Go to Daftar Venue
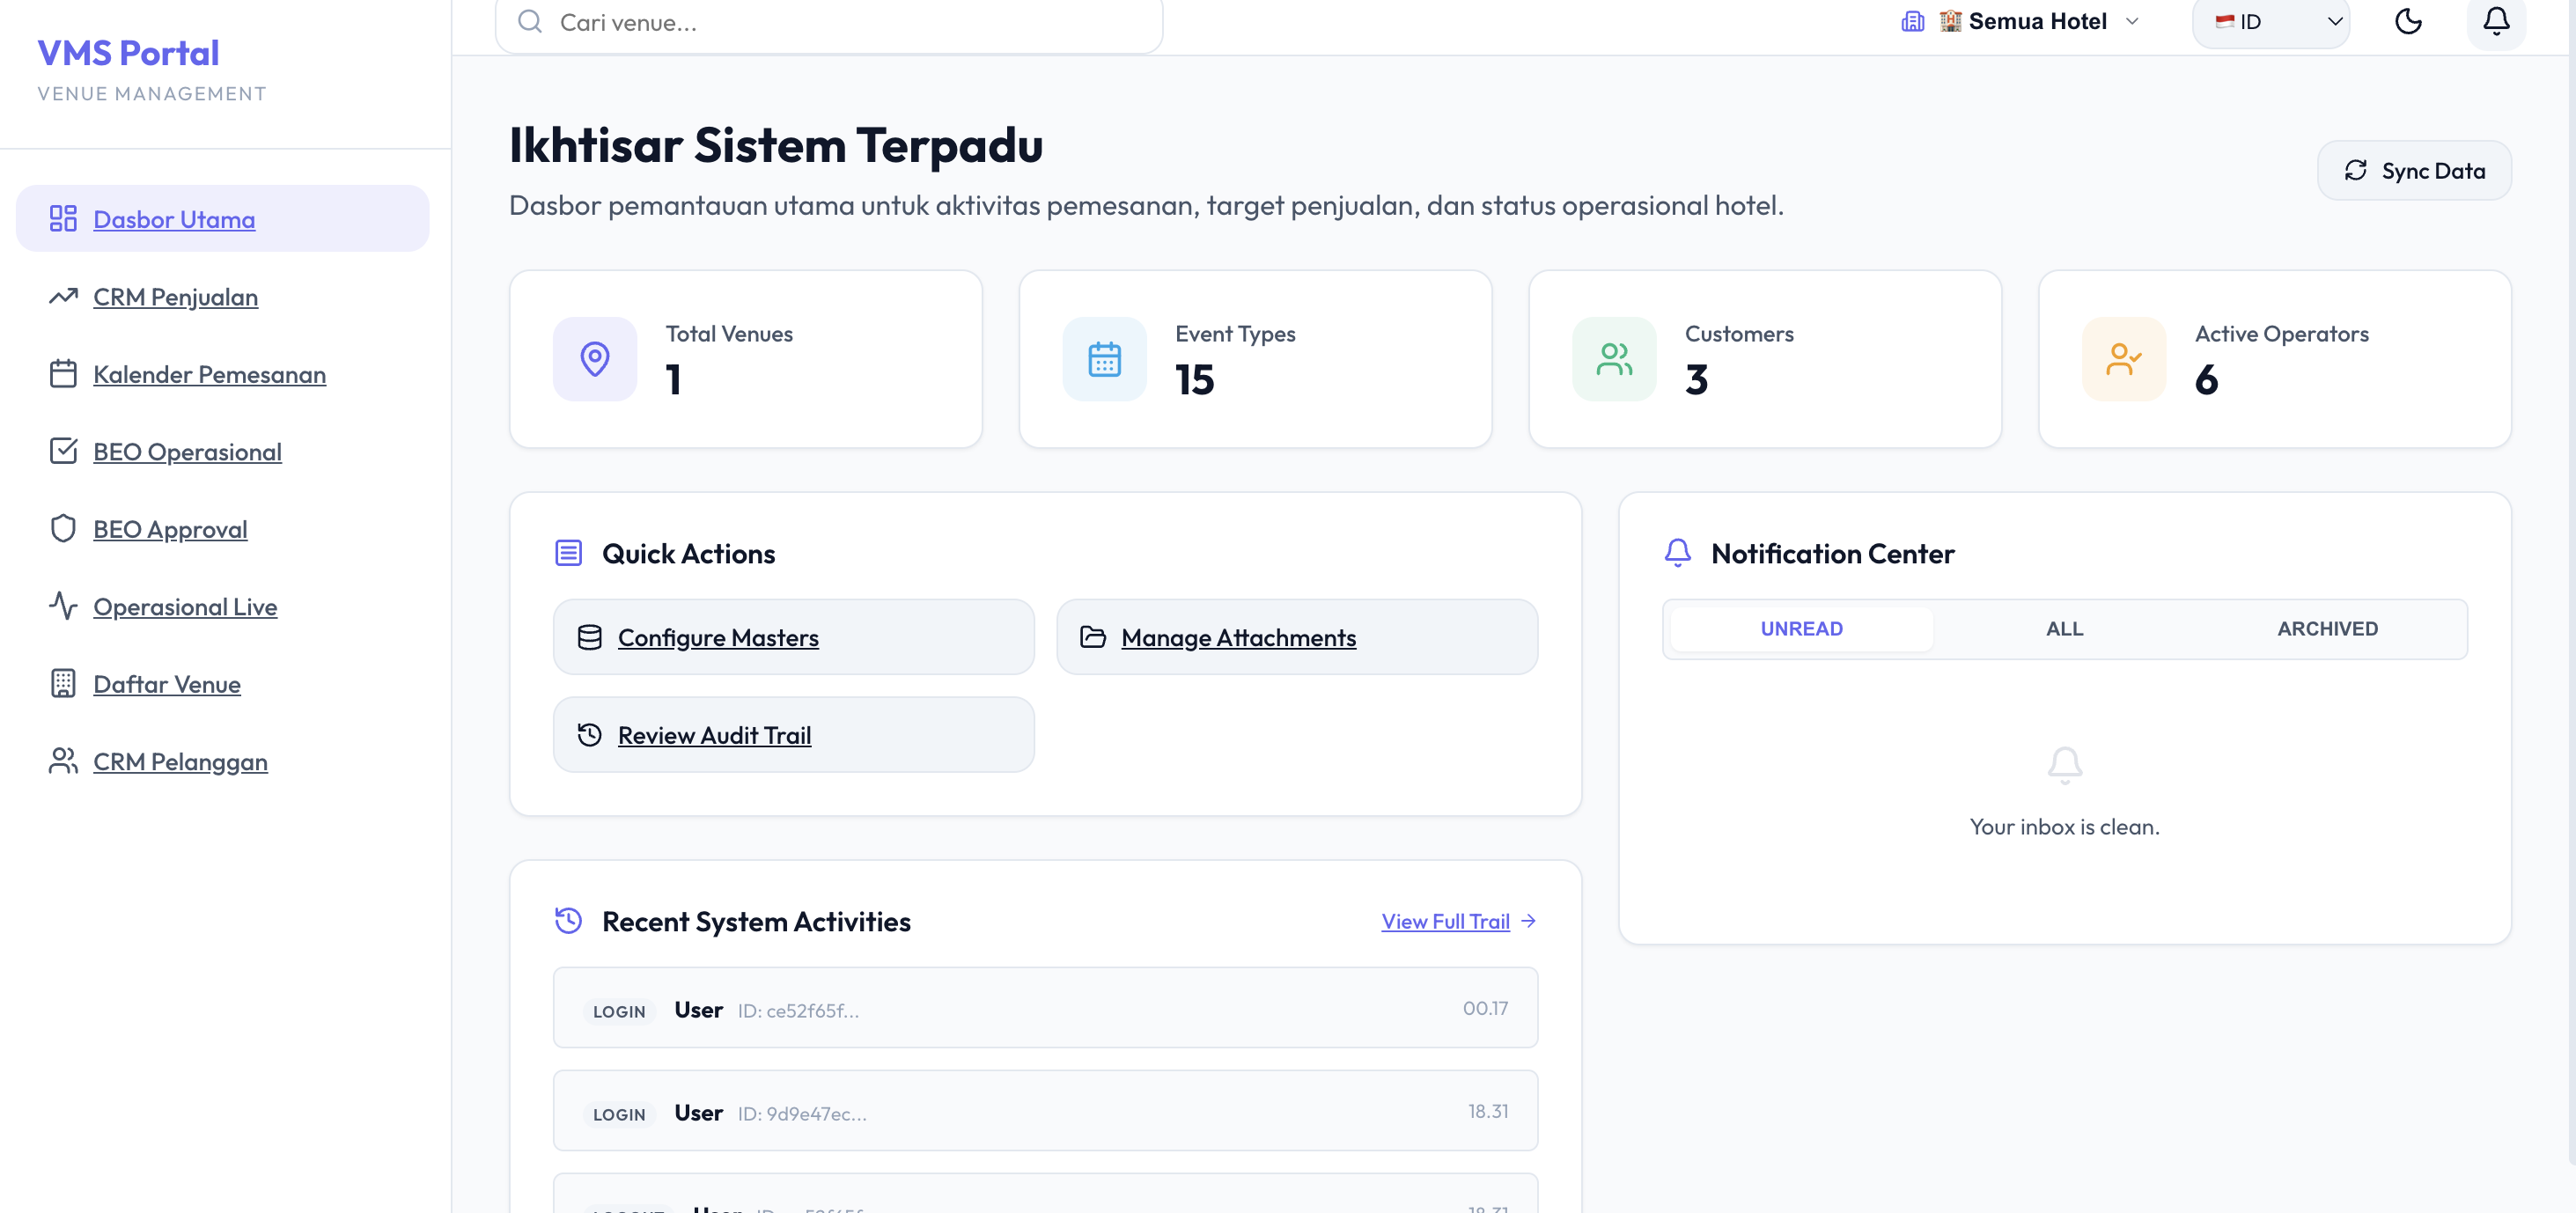 [223, 683]
